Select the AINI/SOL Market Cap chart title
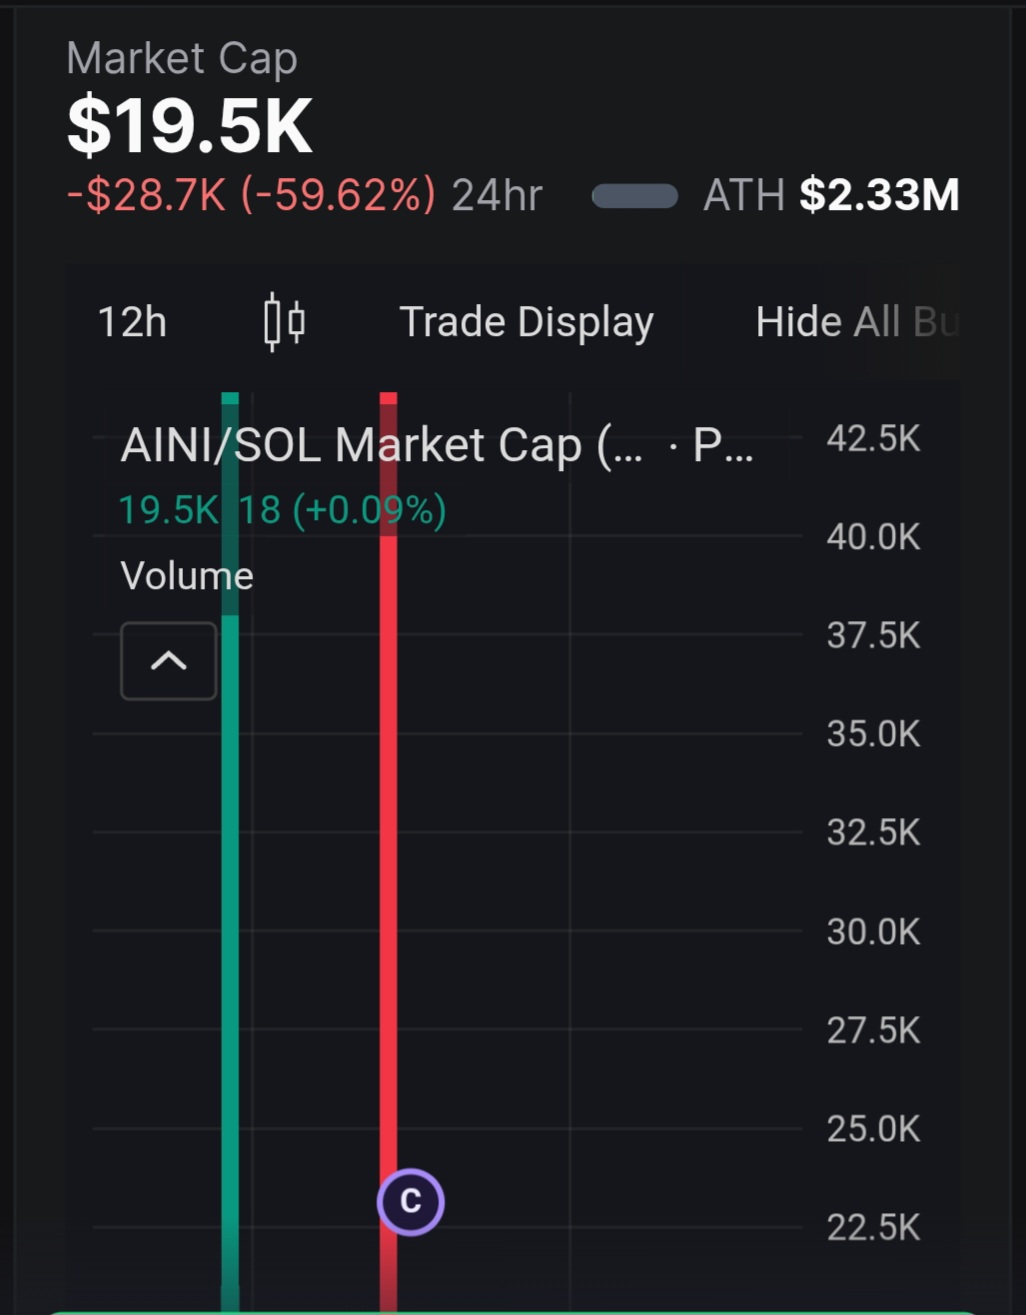Viewport: 1026px width, 1315px height. (380, 445)
